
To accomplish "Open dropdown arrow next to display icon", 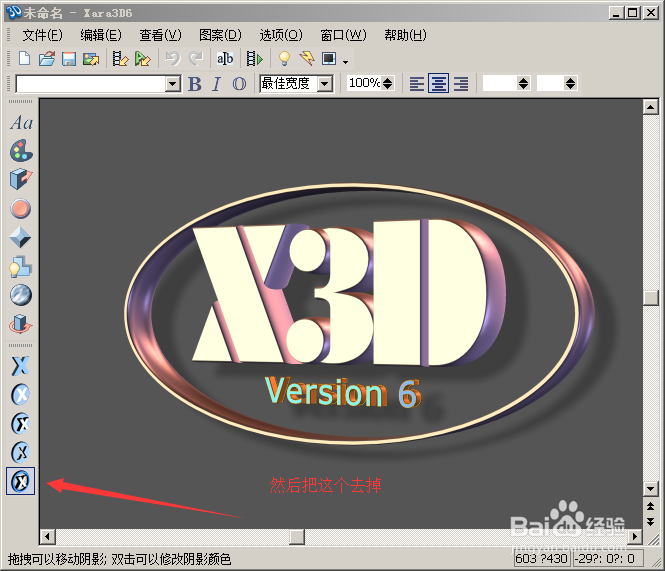I will [346, 62].
